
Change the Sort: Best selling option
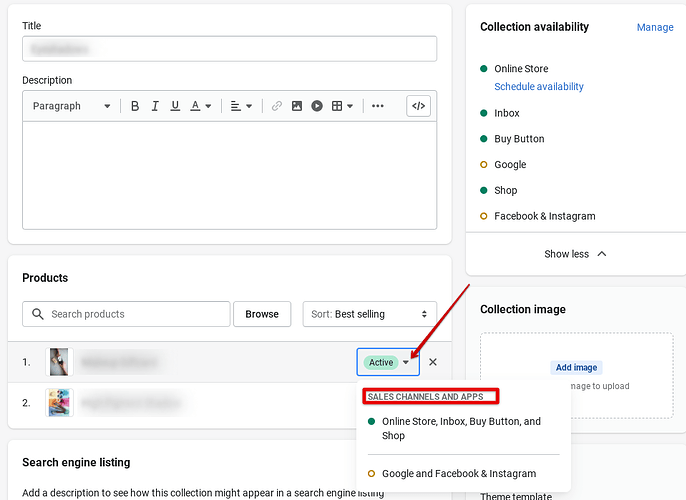[370, 314]
